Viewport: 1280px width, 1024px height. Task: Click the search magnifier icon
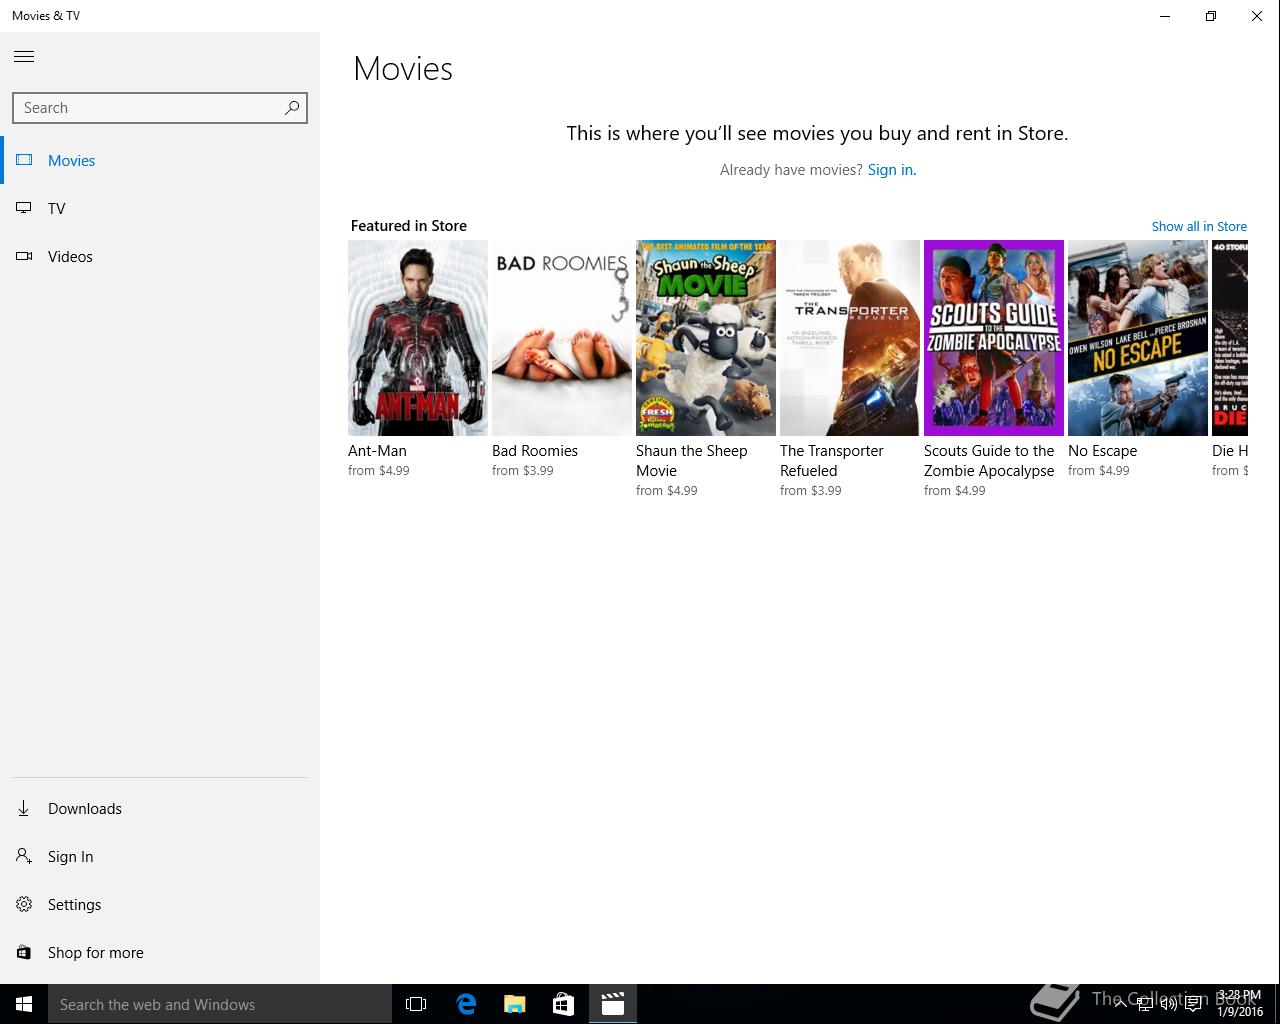(x=292, y=108)
